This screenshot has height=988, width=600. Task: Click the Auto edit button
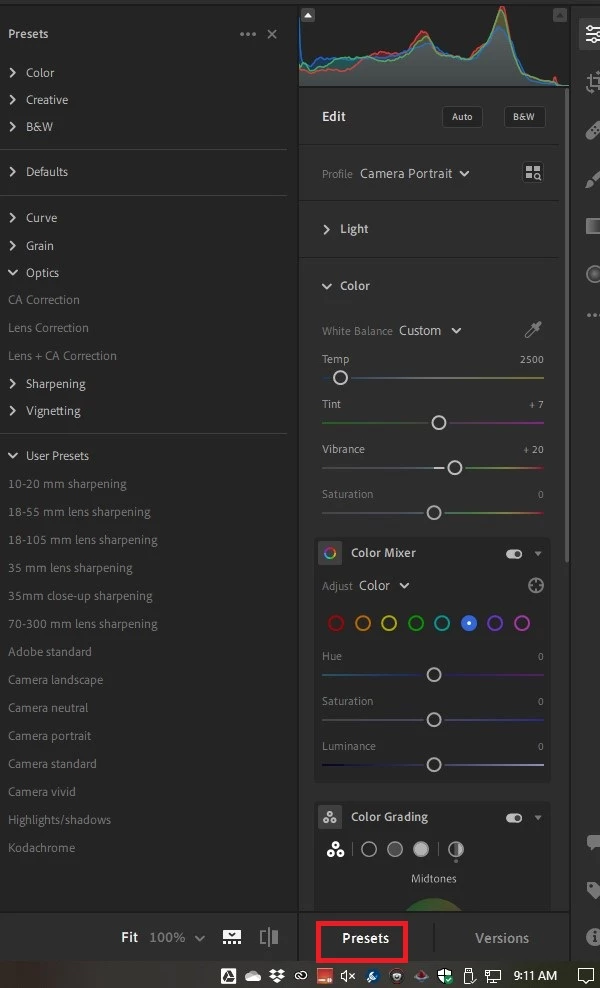pyautogui.click(x=462, y=117)
